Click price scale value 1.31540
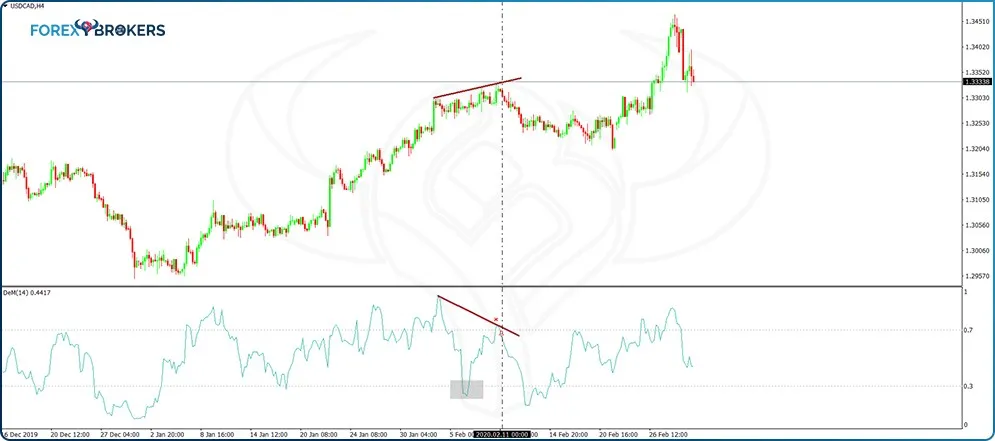Viewport: 995px width, 441px height. pyautogui.click(x=977, y=174)
